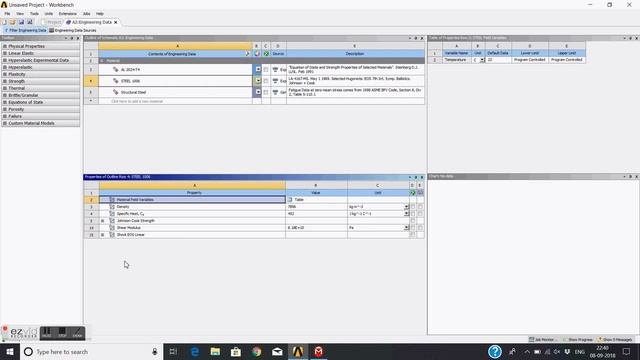Click the Shear Modulus property icon
640x360 pixels.
[x=112, y=228]
